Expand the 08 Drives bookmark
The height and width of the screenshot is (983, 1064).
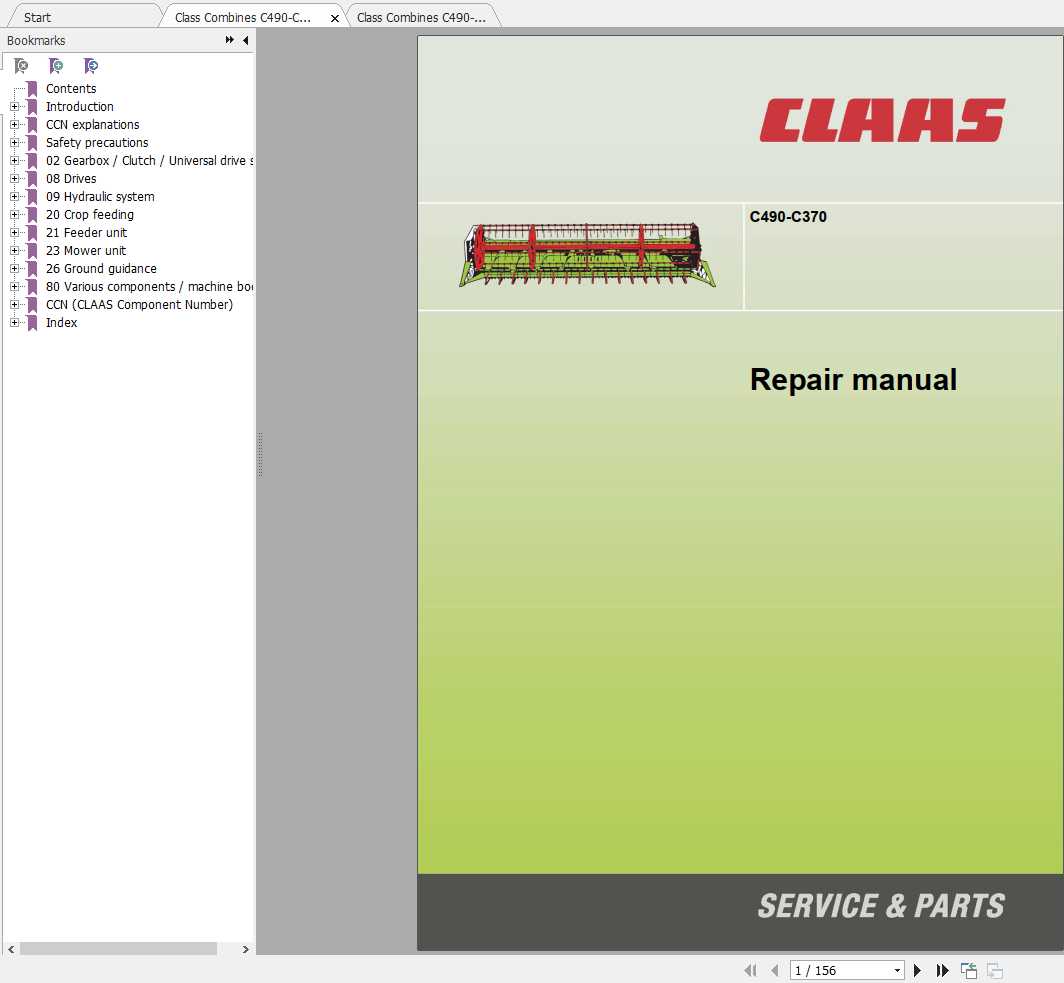(x=14, y=178)
